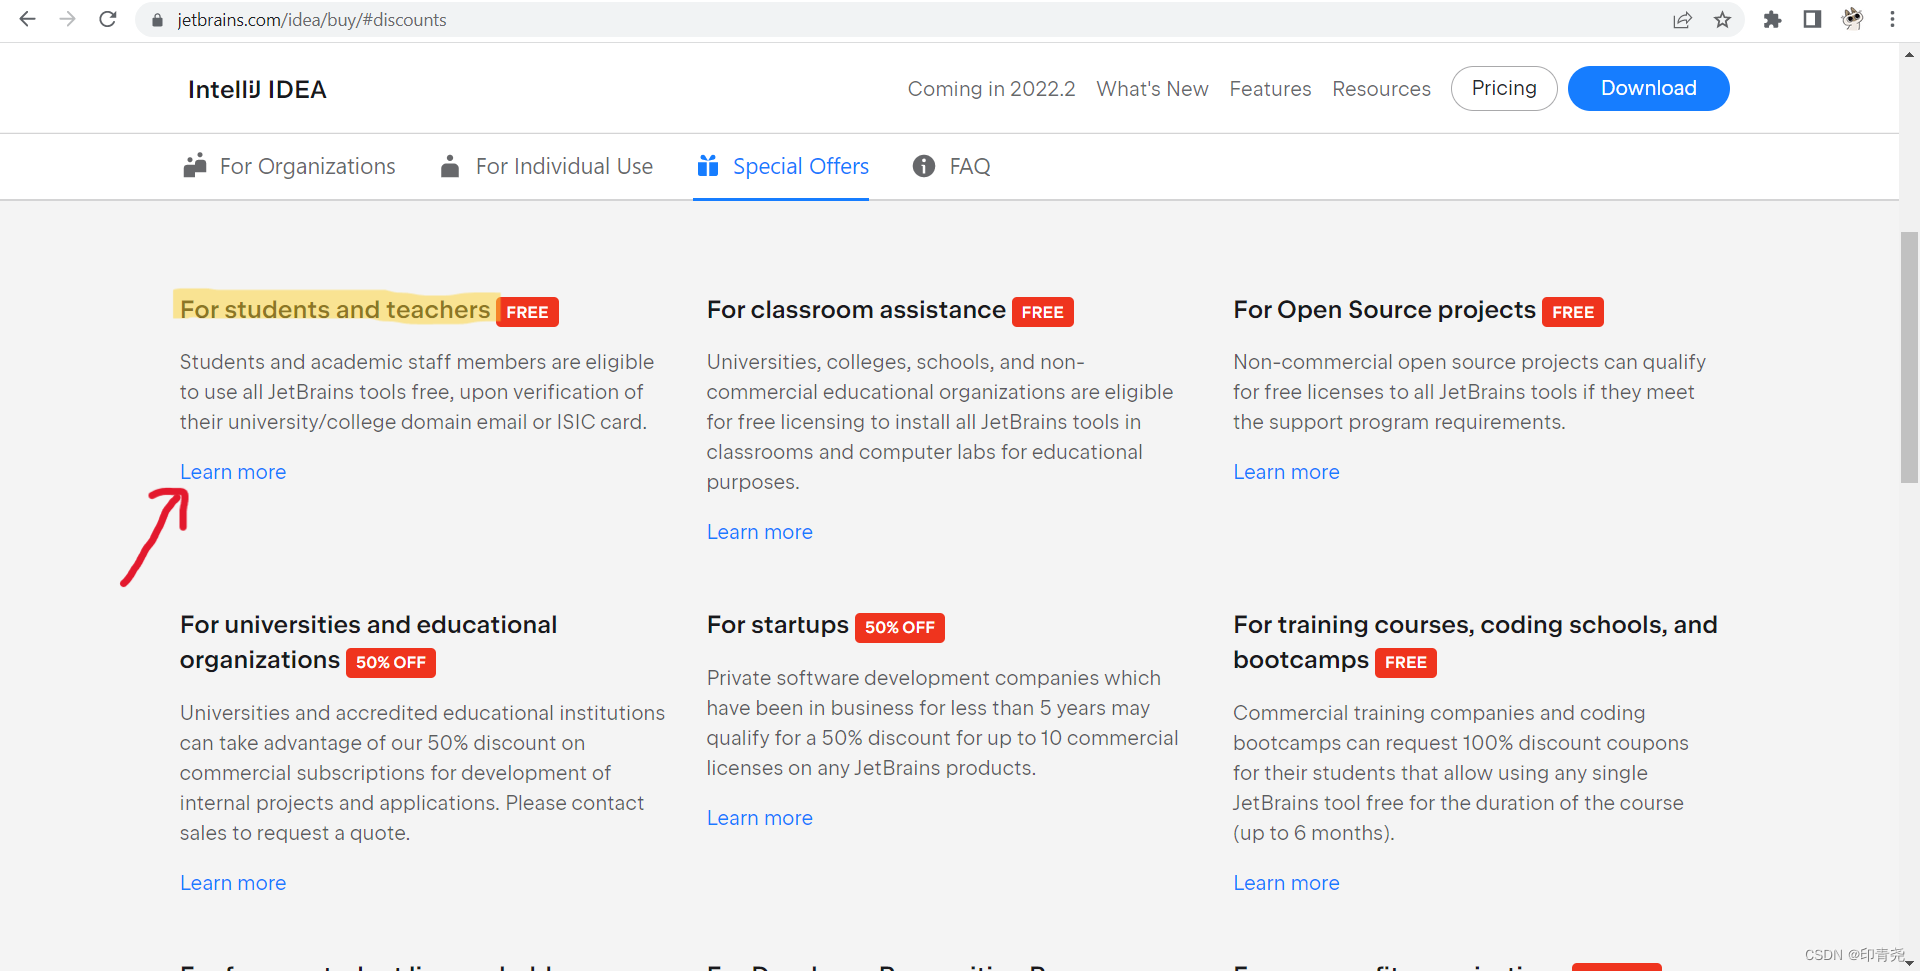Click the share page icon in address bar
Image resolution: width=1920 pixels, height=971 pixels.
pyautogui.click(x=1682, y=20)
